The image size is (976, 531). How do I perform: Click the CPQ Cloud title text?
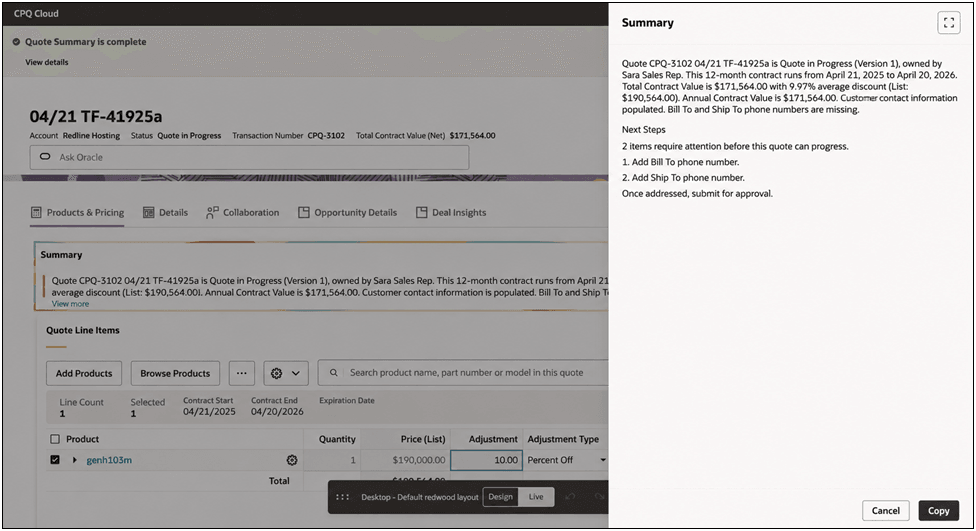tap(36, 13)
